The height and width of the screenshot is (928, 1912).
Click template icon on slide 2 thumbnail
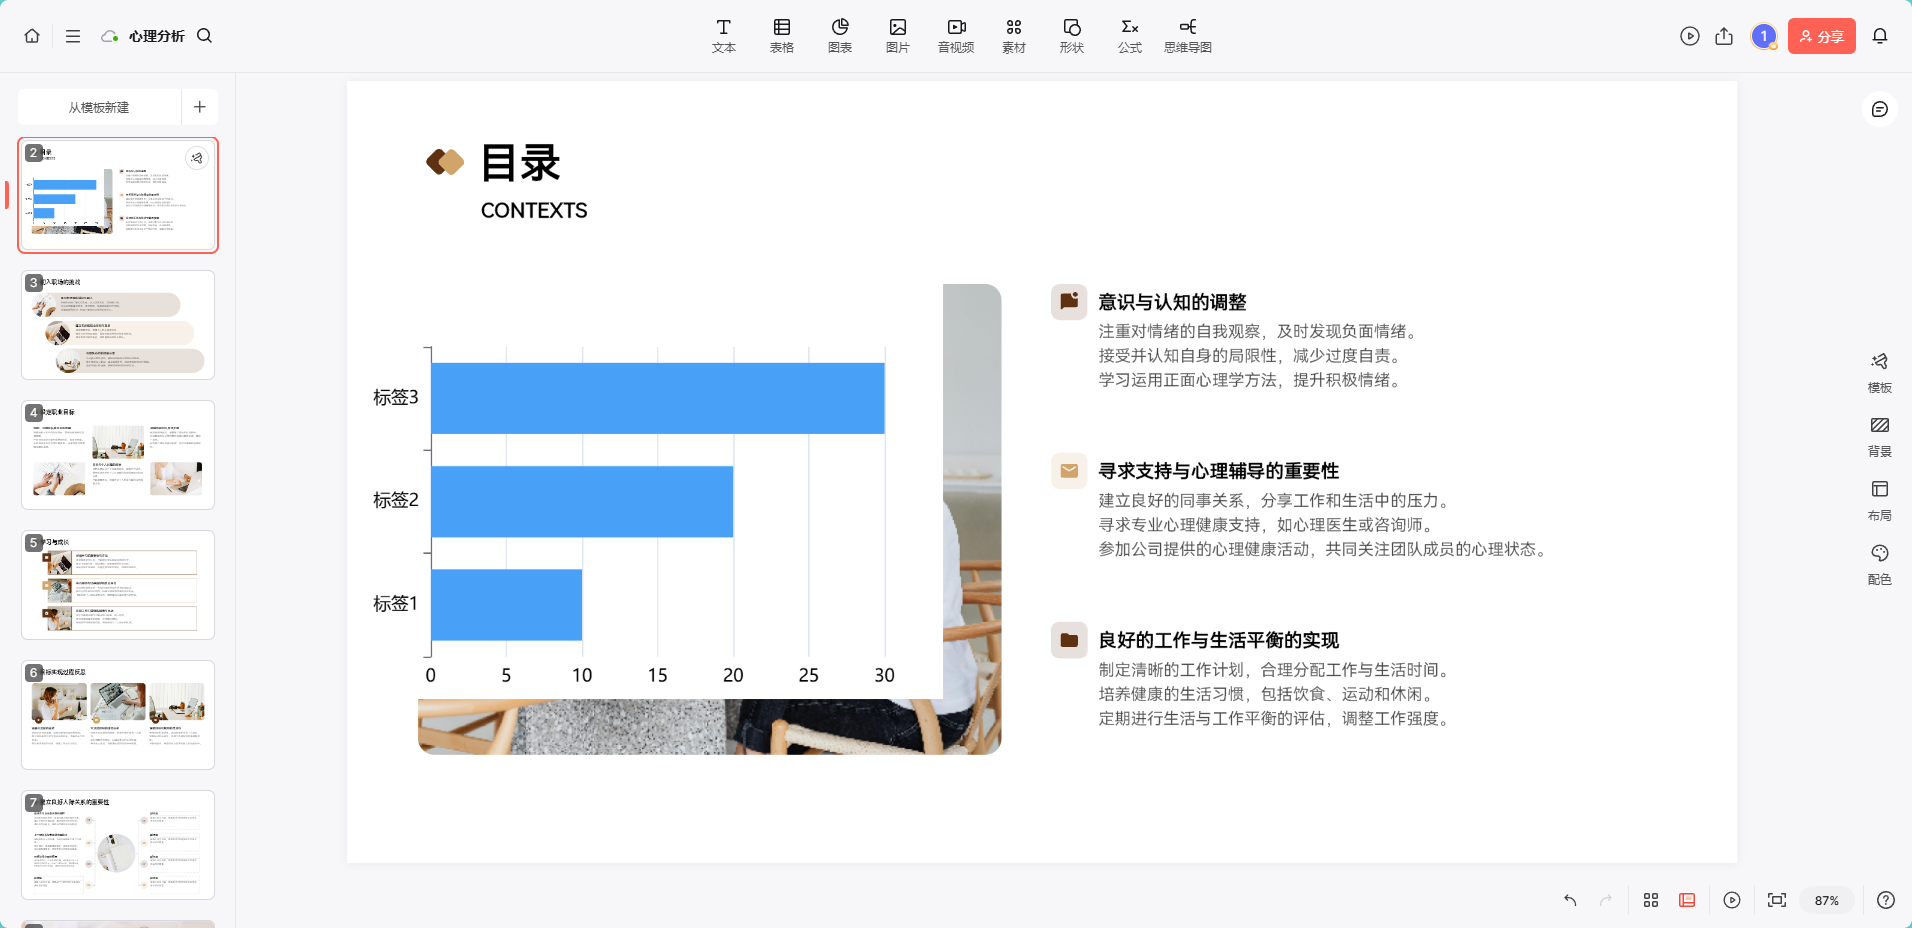pos(197,158)
